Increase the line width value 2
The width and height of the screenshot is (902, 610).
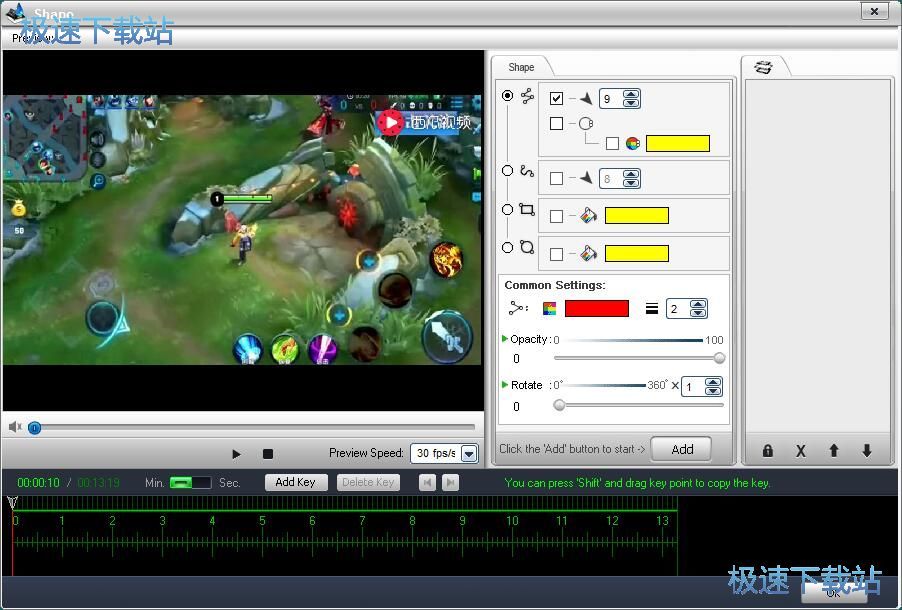point(698,304)
